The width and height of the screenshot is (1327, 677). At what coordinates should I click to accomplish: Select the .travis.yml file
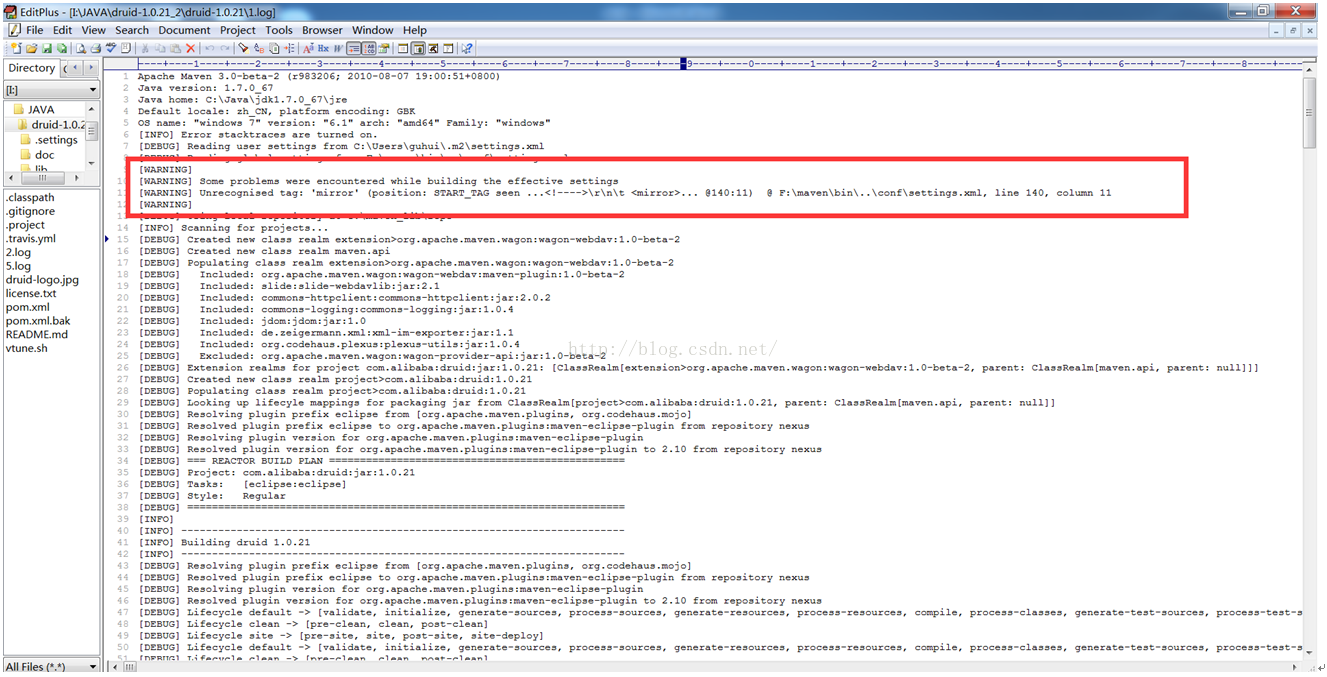click(x=31, y=239)
